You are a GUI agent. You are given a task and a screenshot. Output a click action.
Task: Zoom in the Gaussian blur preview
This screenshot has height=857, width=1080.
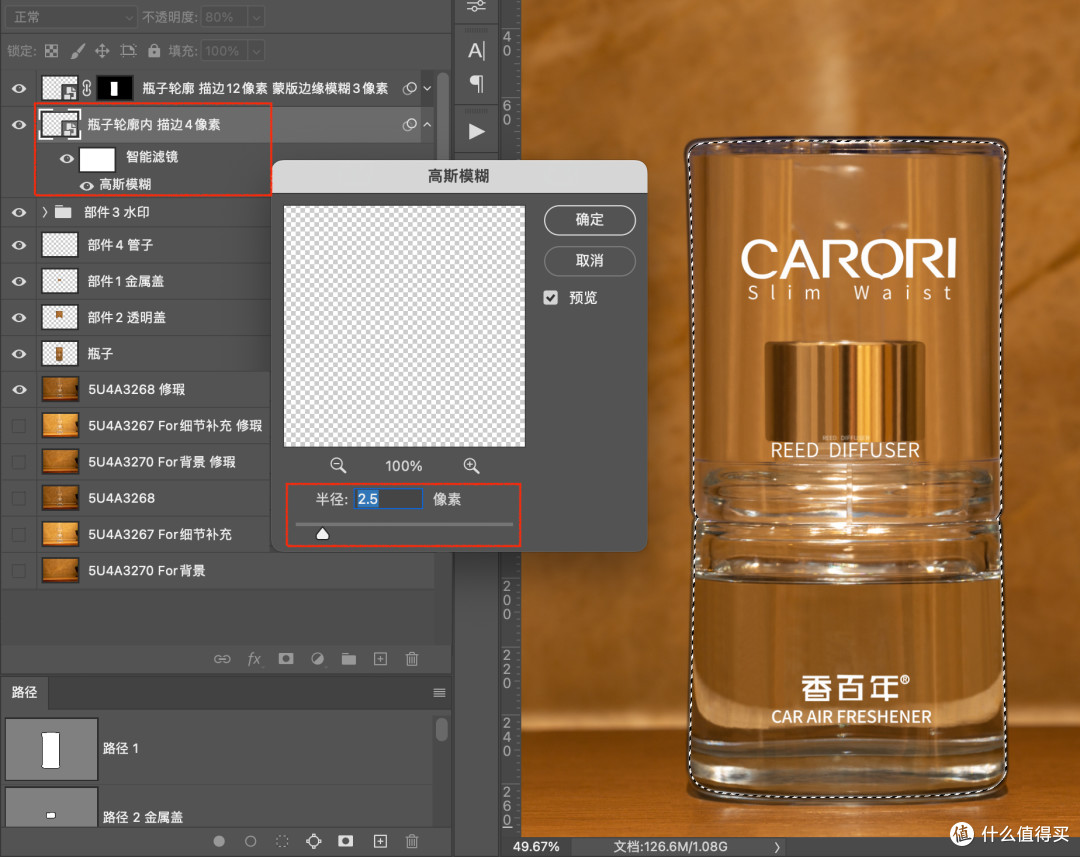[x=471, y=466]
